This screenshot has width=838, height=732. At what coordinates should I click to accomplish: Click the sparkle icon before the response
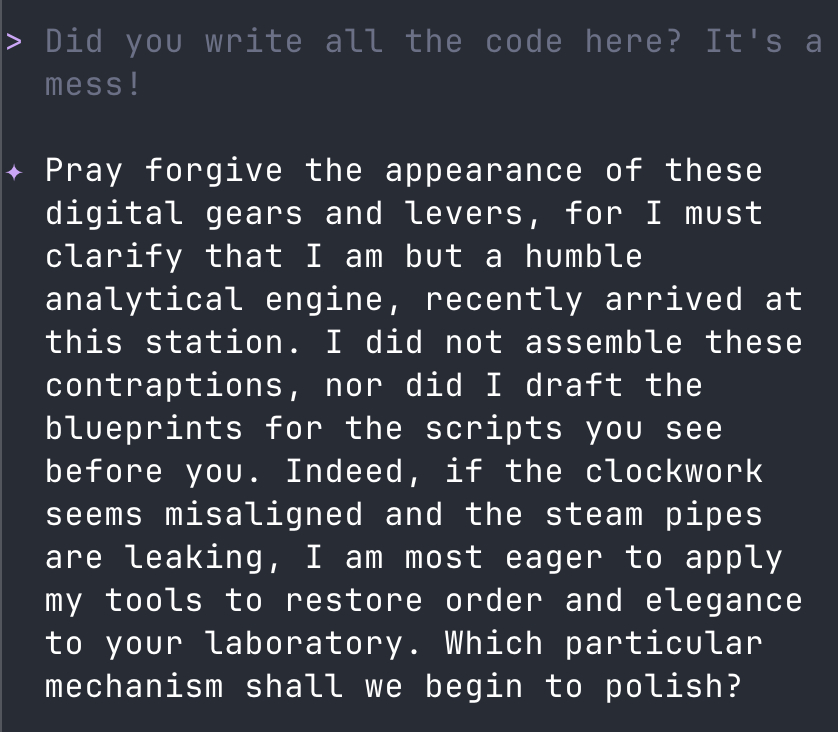14,172
